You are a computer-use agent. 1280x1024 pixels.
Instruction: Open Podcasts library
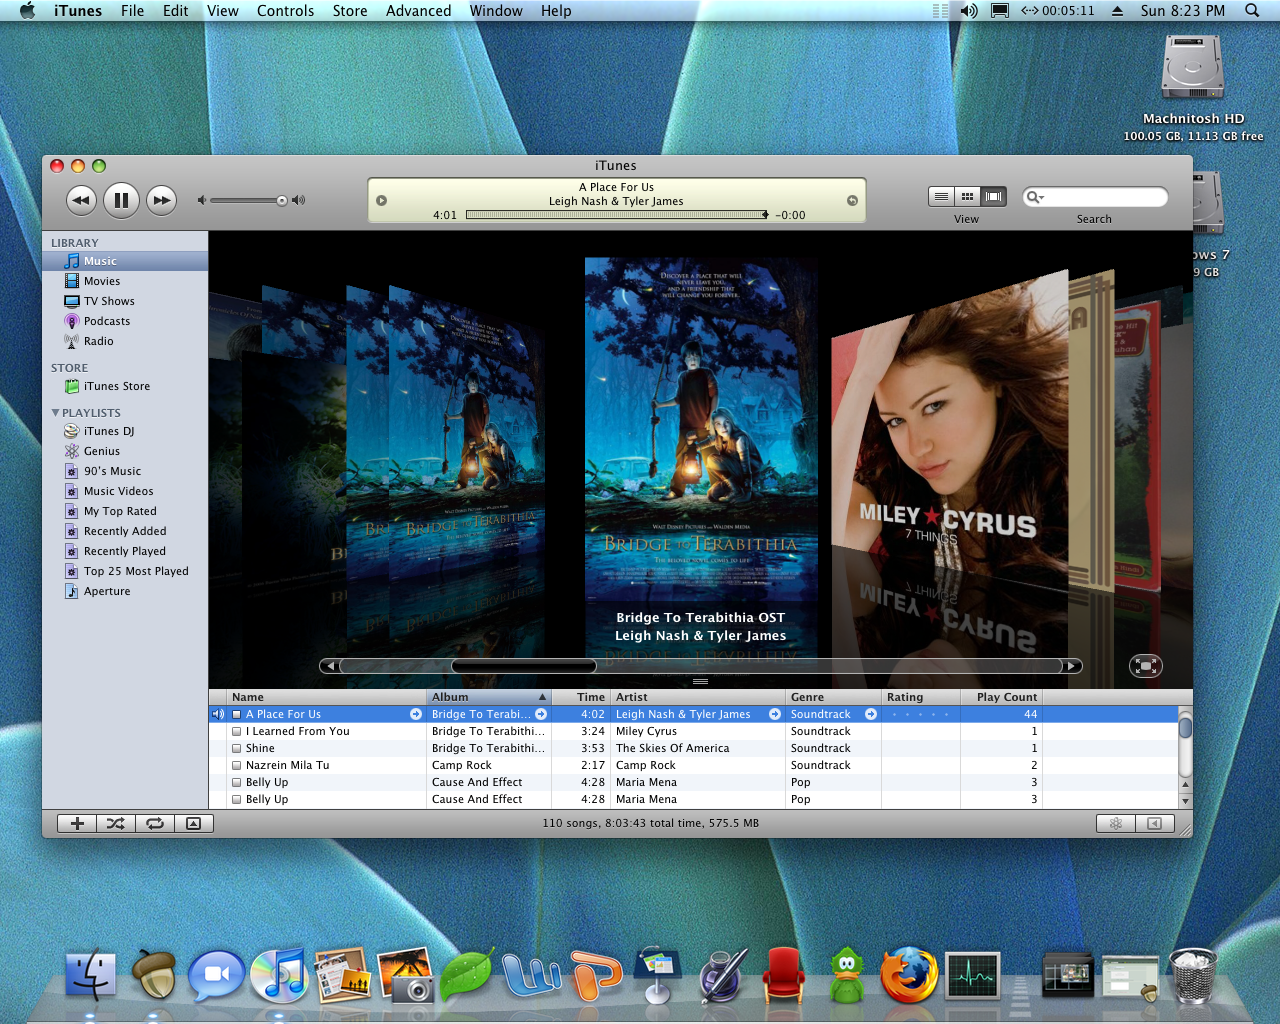pyautogui.click(x=125, y=321)
